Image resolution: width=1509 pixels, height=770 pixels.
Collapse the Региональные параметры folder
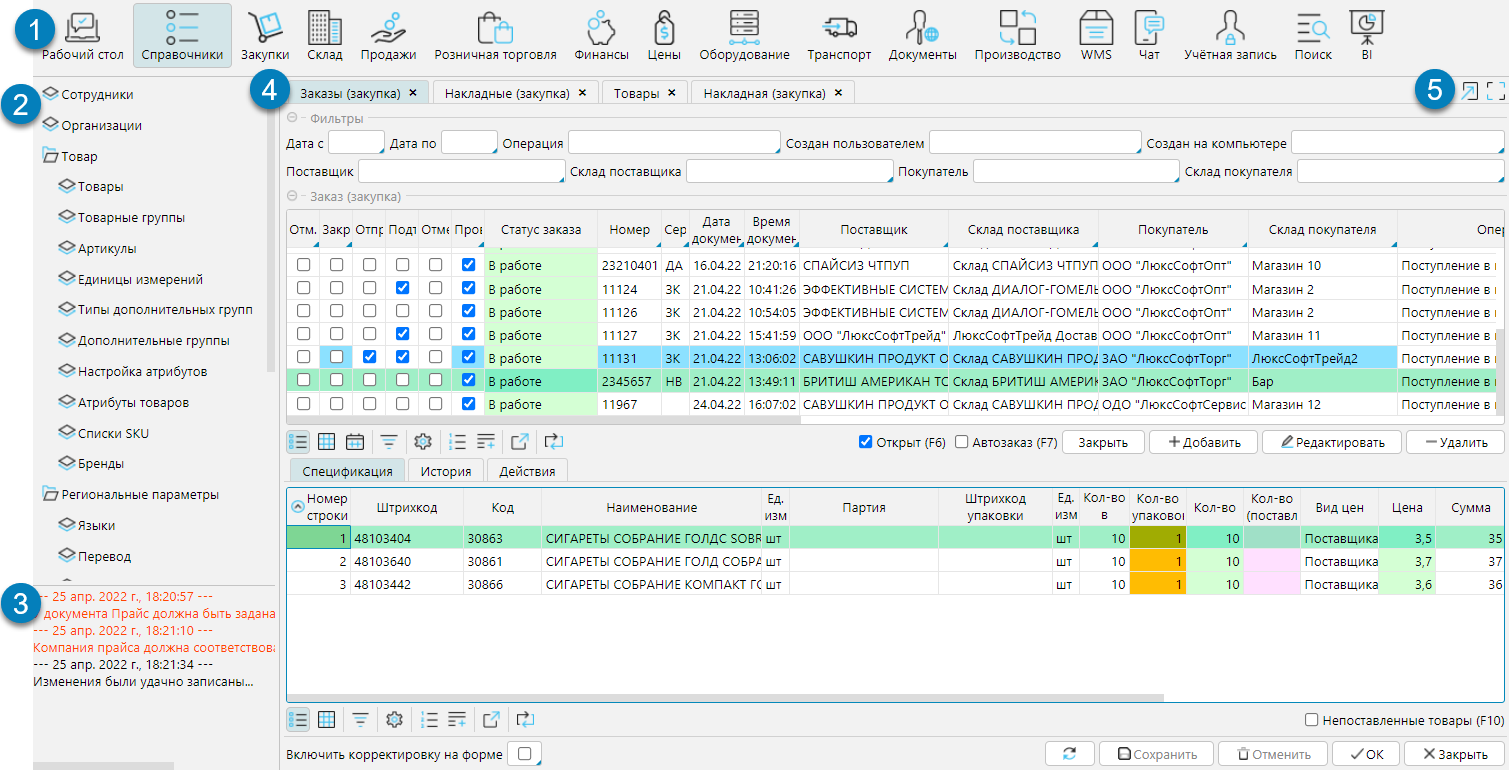50,494
